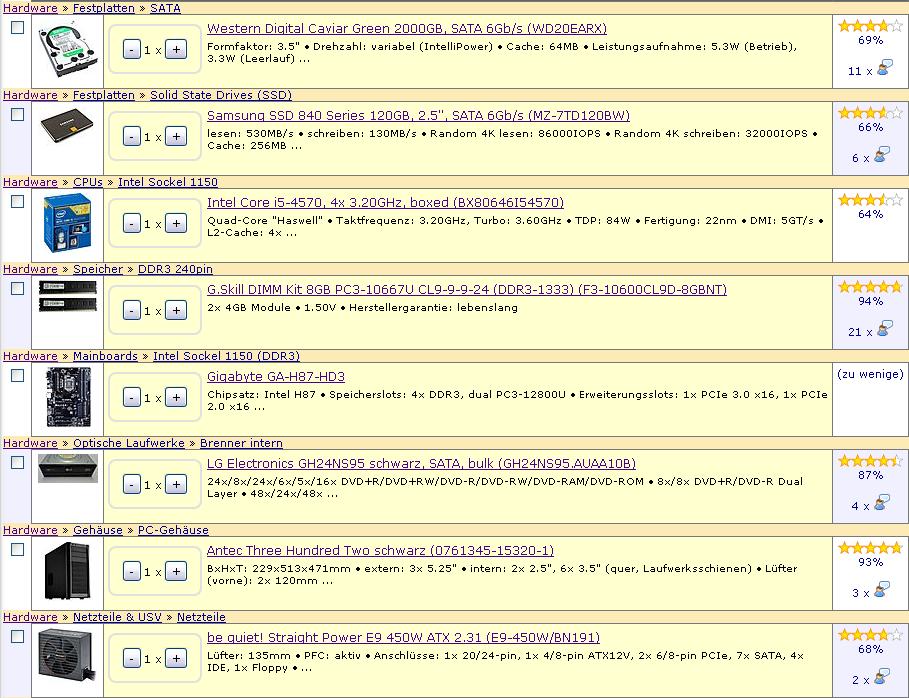Open the 3 reviews icon for Antec case
The width and height of the screenshot is (909, 698).
pos(882,590)
